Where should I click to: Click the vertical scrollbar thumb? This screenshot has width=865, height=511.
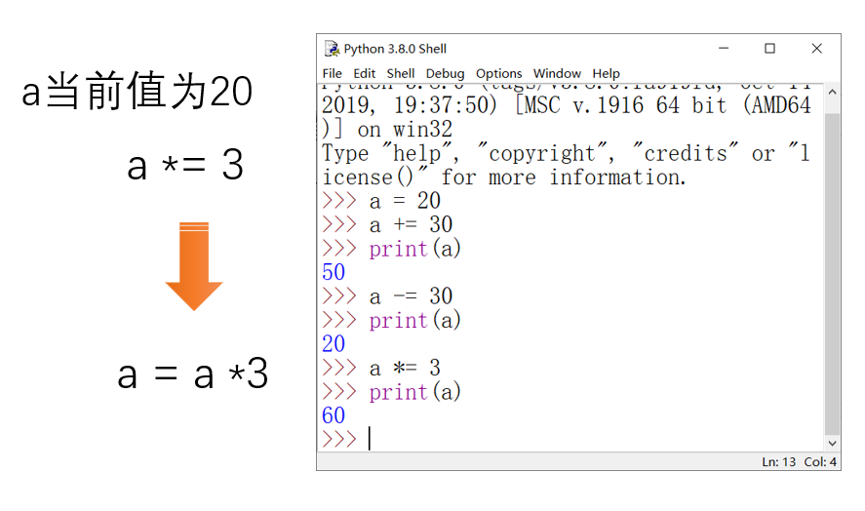point(832,274)
